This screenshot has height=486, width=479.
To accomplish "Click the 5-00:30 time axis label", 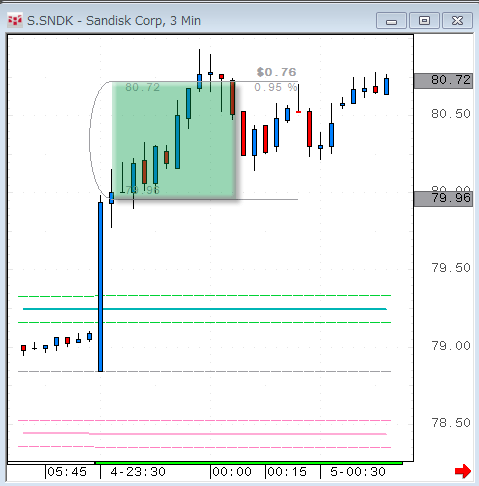I will [x=358, y=472].
